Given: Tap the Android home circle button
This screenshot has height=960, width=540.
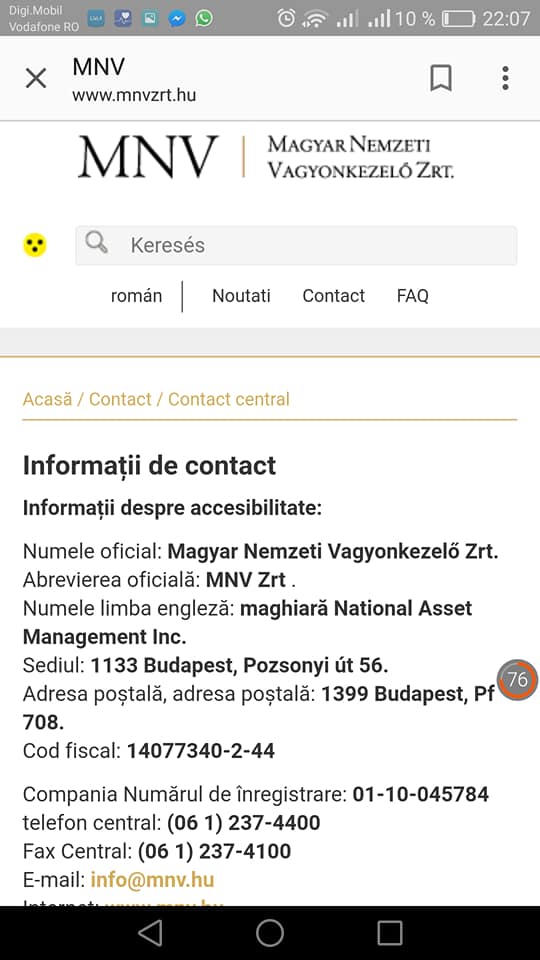Looking at the screenshot, I should pyautogui.click(x=269, y=933).
